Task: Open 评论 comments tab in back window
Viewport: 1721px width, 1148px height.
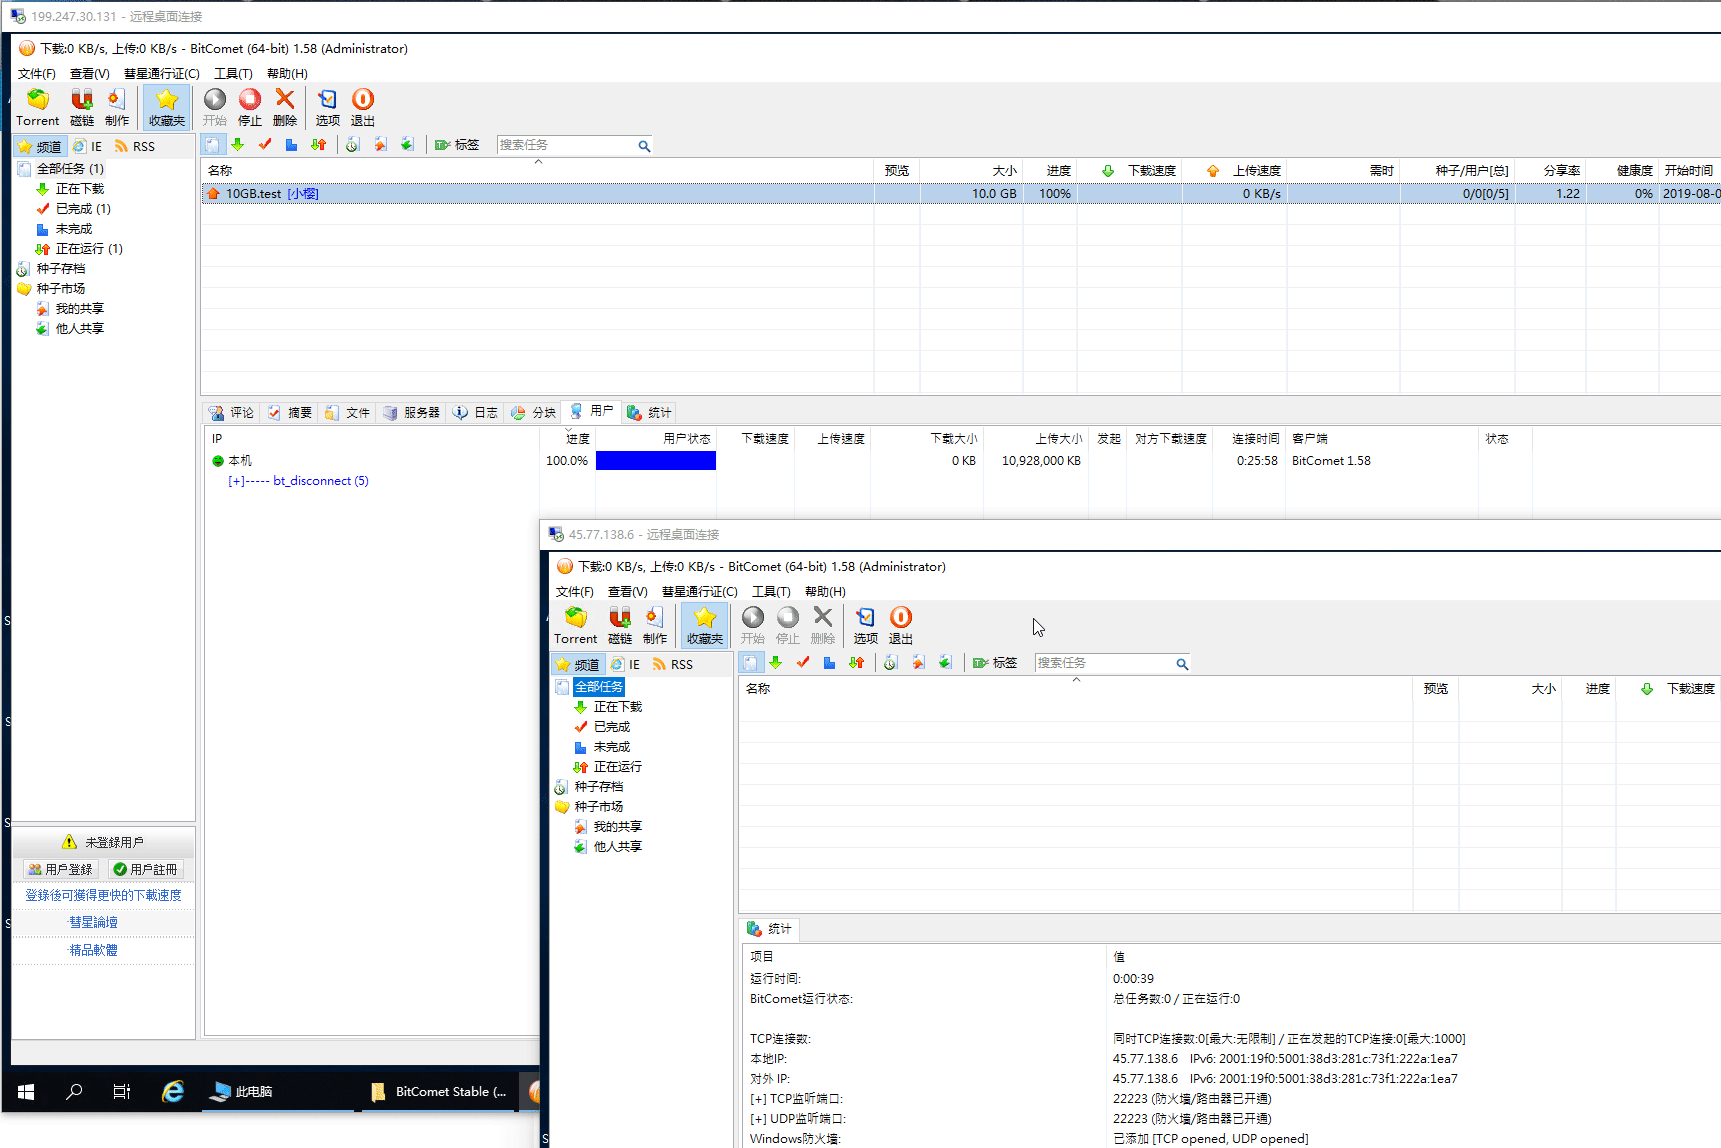Action: [x=232, y=412]
